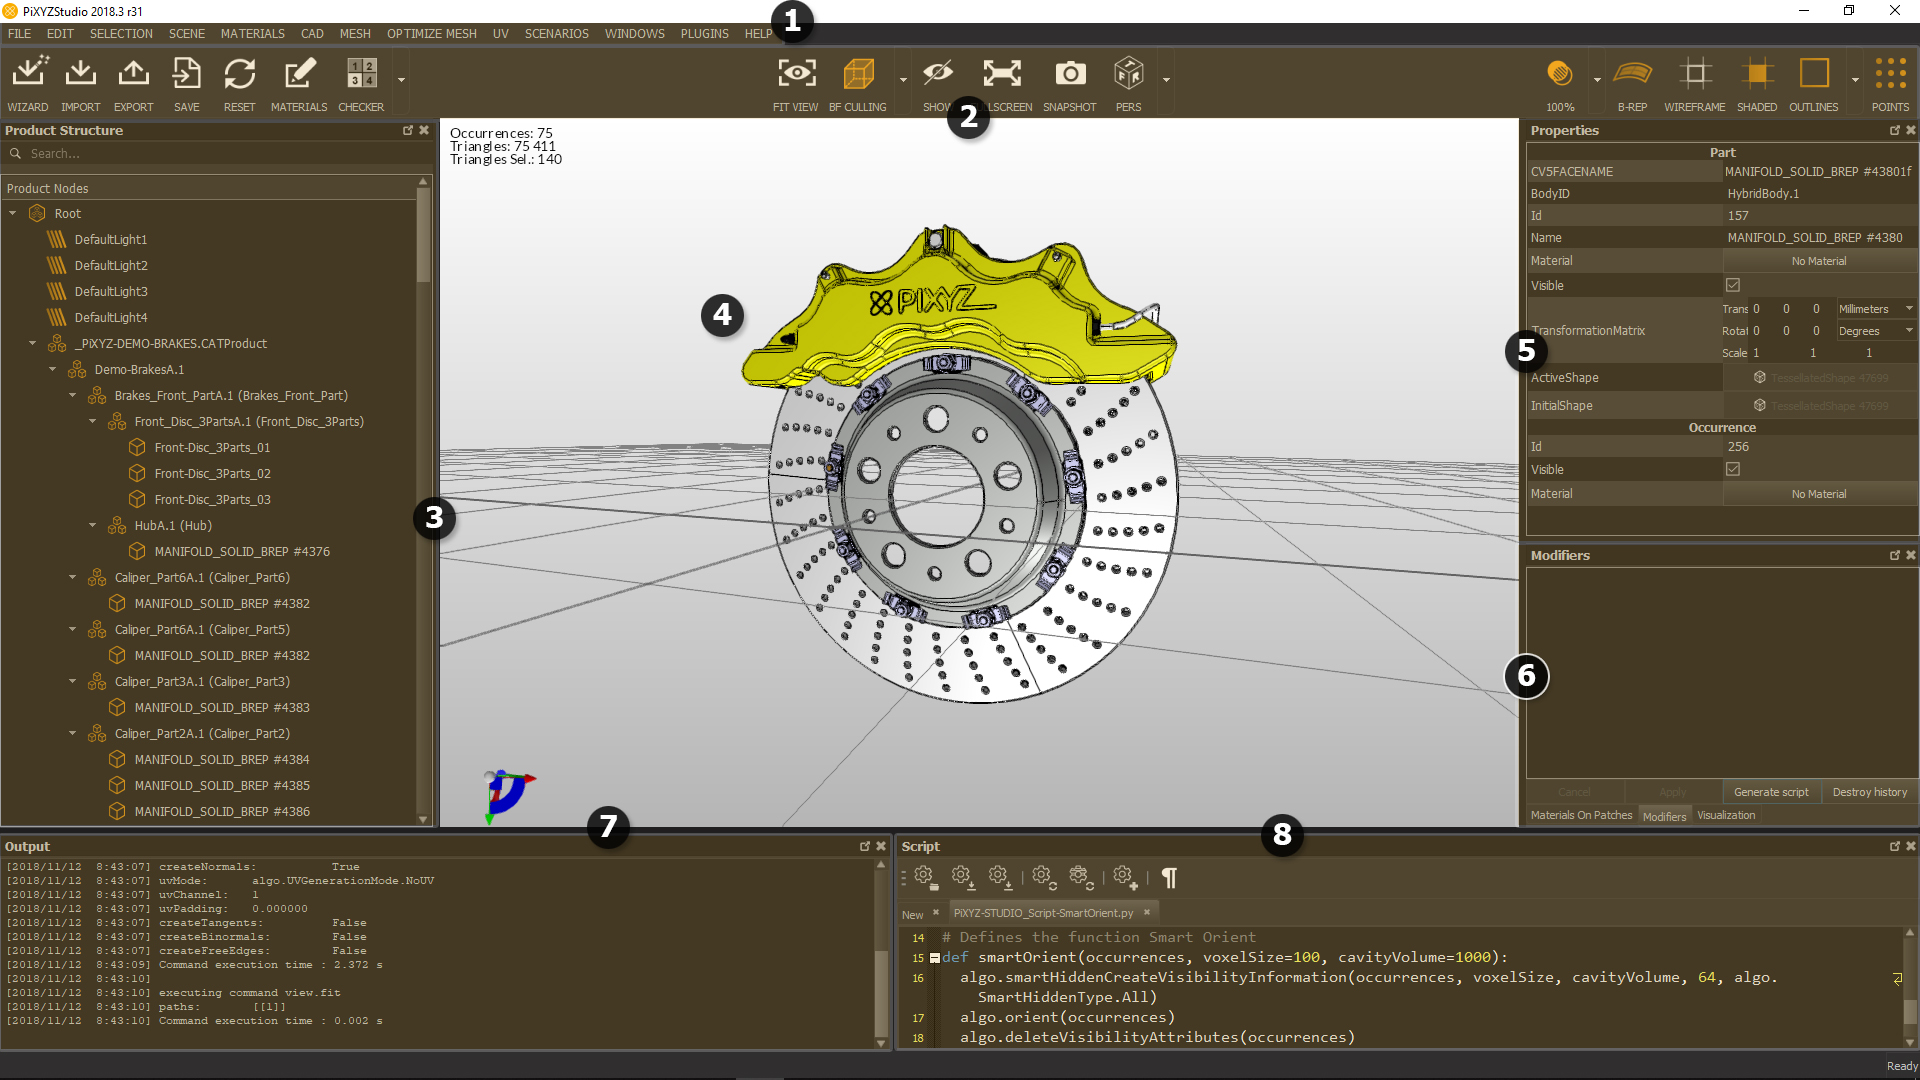Toggle BF Culling in the toolbar

click(858, 74)
